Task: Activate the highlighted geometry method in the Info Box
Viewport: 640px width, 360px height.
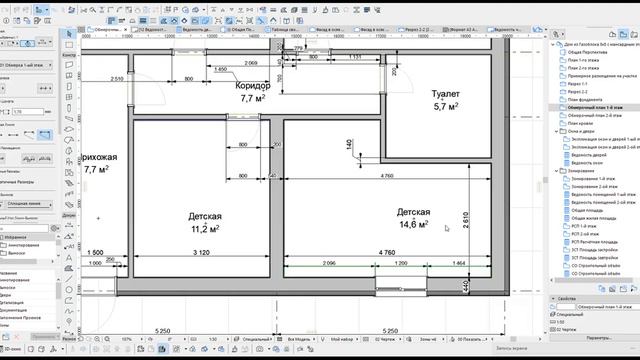Action: click(x=27, y=43)
